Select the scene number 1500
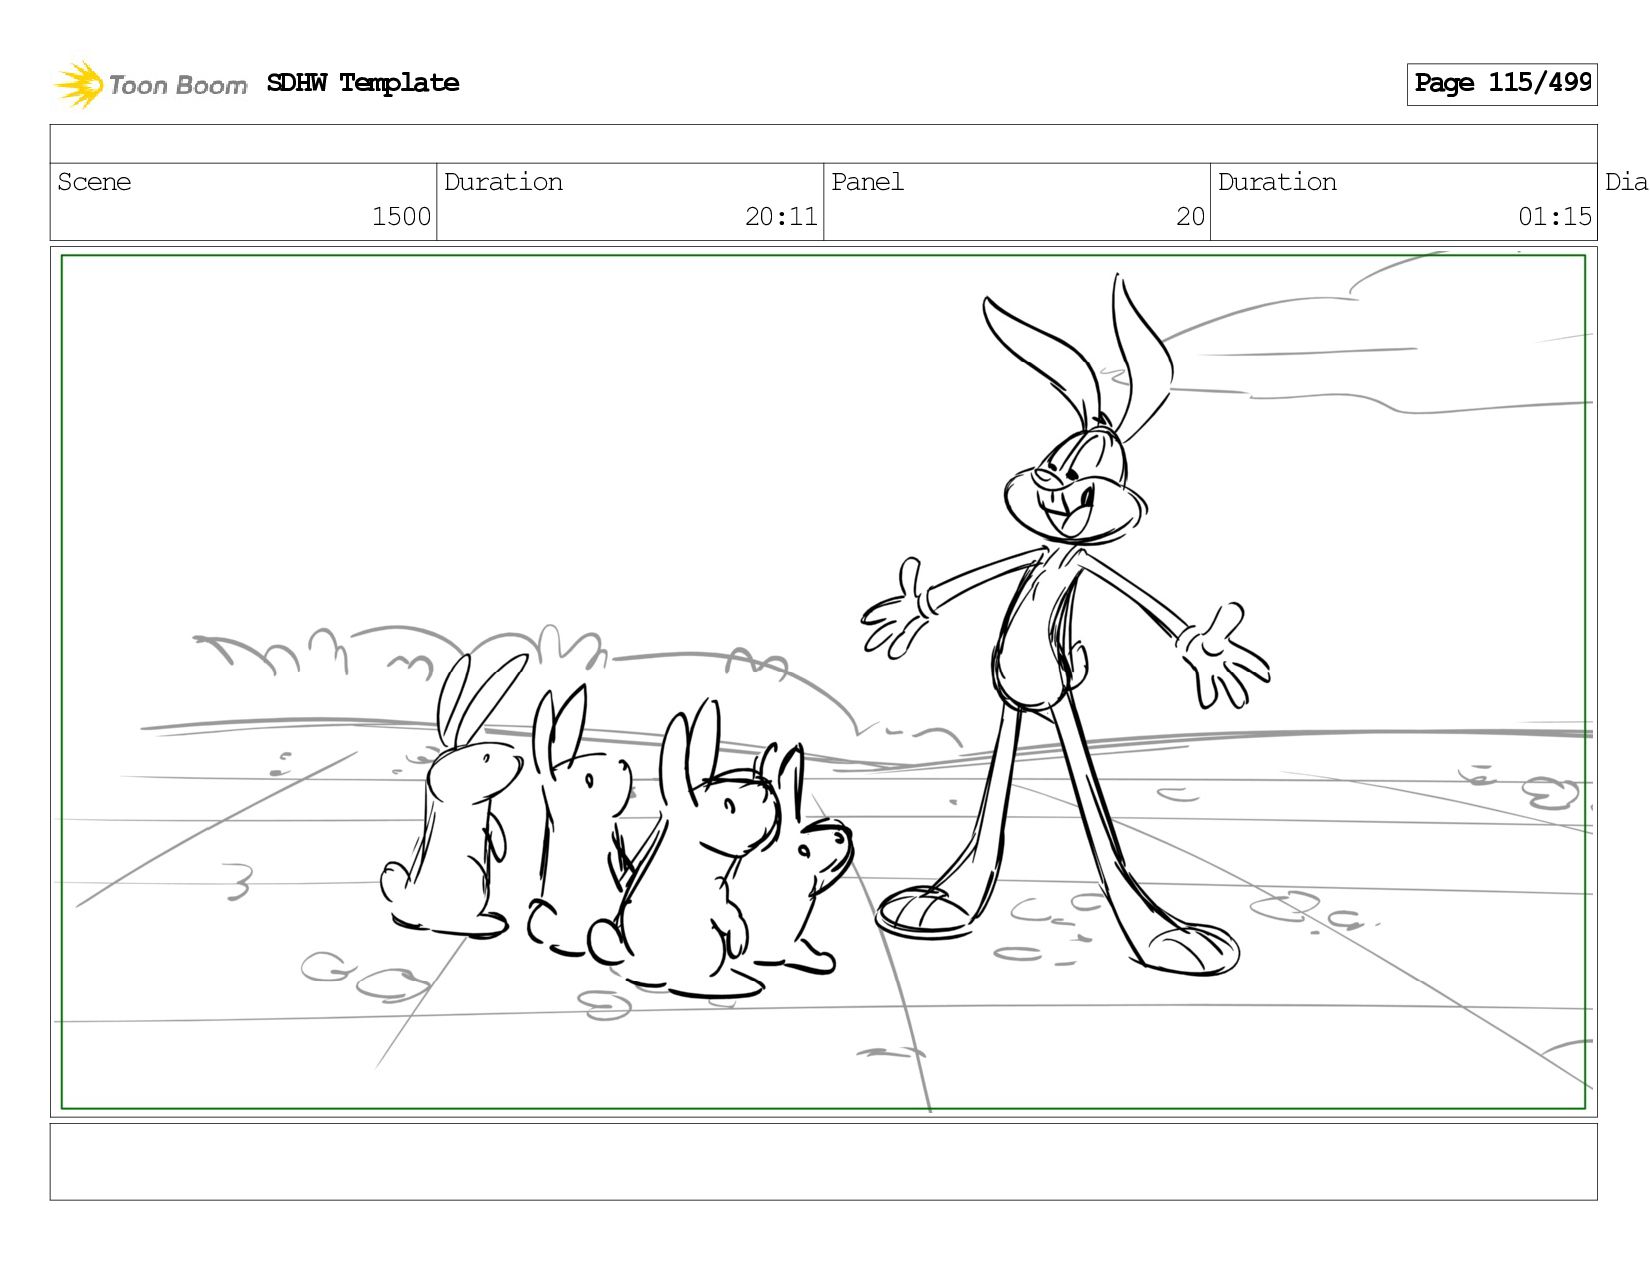This screenshot has height=1275, width=1650. 401,217
